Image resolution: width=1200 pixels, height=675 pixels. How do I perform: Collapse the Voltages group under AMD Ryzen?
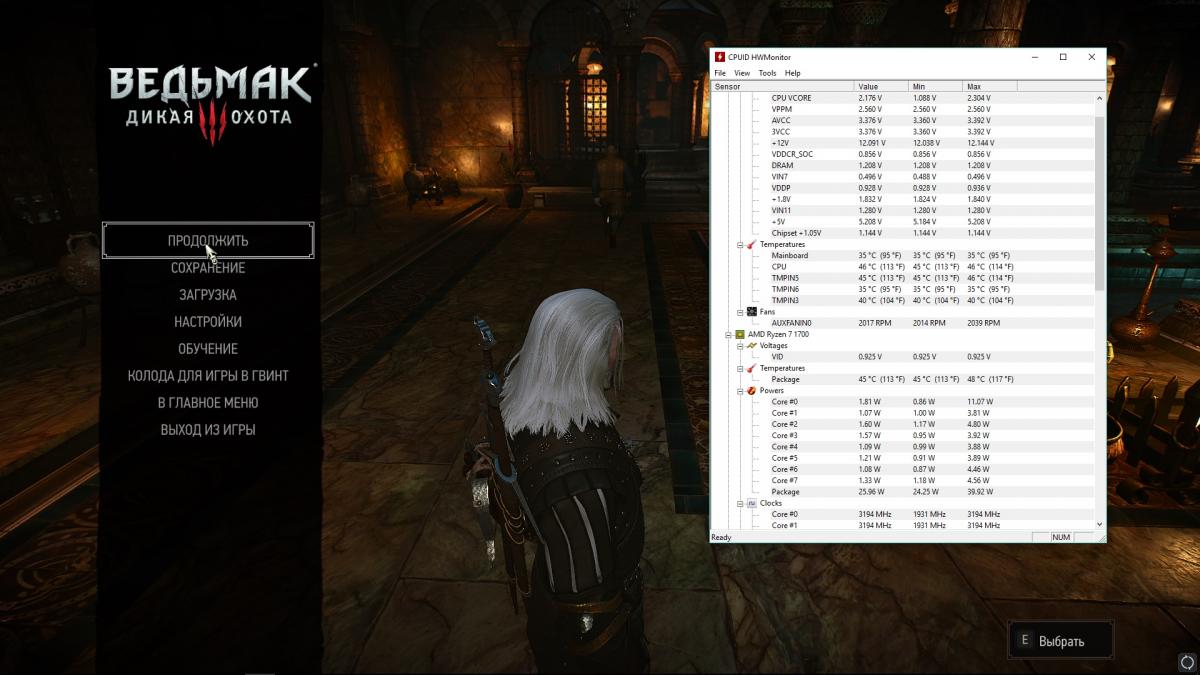[x=740, y=345]
